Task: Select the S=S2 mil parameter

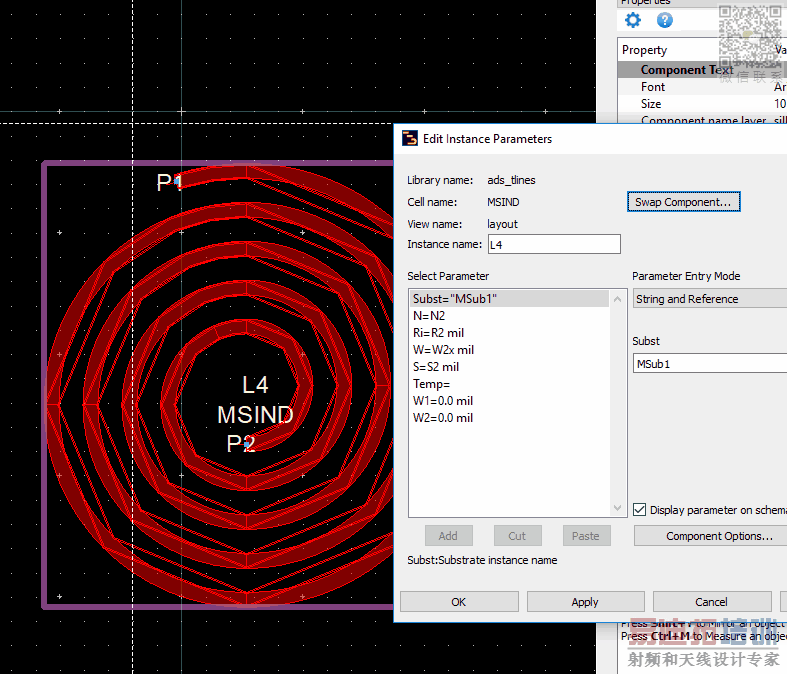Action: (x=436, y=367)
